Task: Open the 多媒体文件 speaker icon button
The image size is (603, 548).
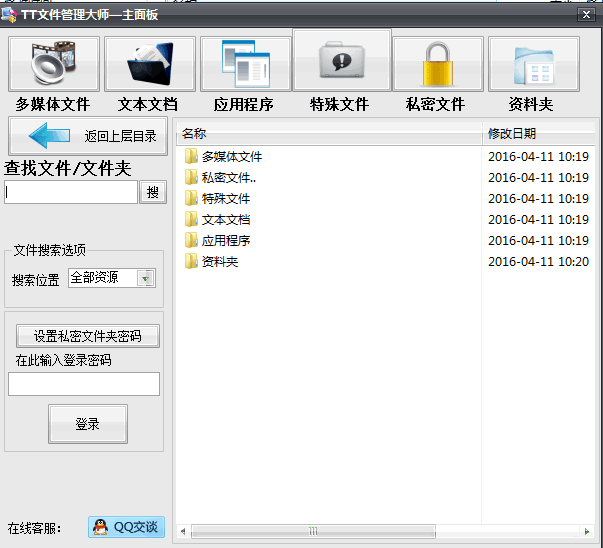Action: (54, 64)
